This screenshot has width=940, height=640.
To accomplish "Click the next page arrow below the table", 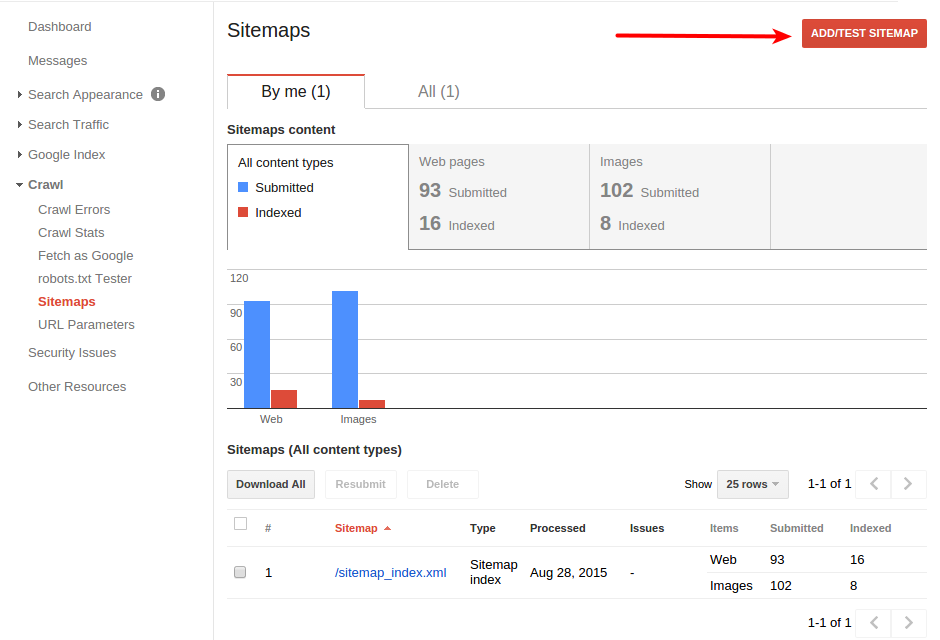I will [x=908, y=622].
